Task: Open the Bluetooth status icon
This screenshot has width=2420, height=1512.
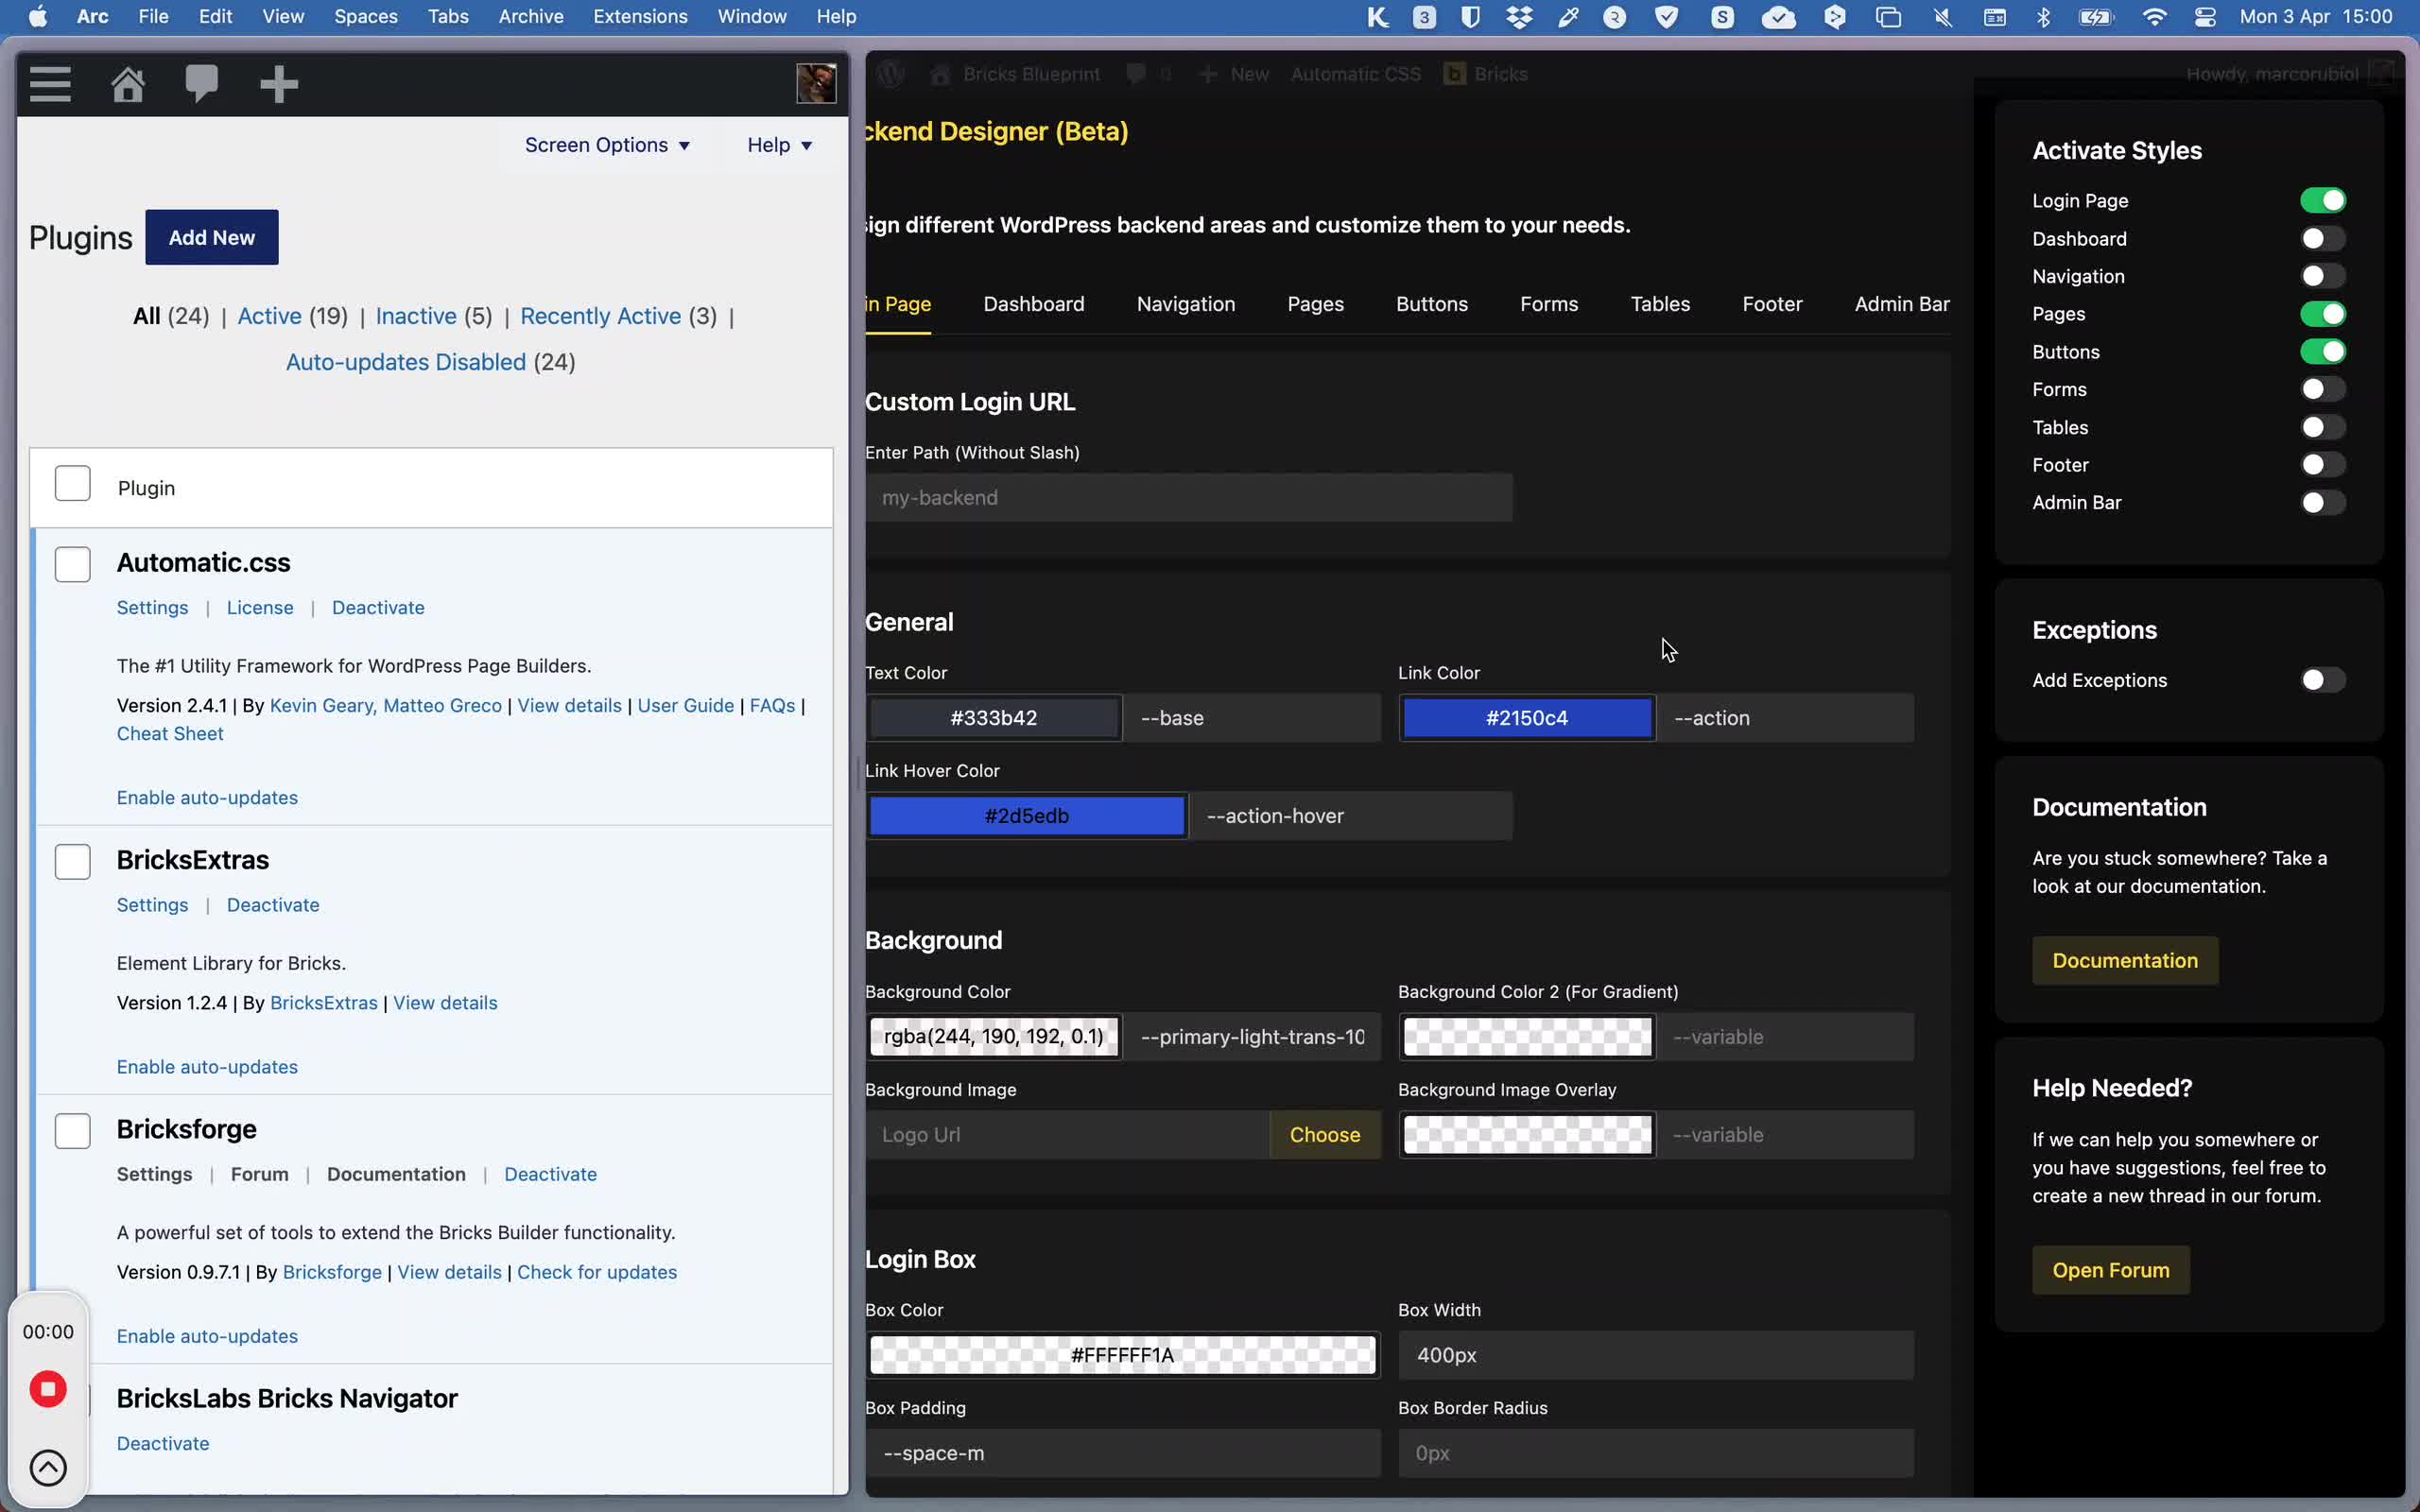Action: (2043, 16)
